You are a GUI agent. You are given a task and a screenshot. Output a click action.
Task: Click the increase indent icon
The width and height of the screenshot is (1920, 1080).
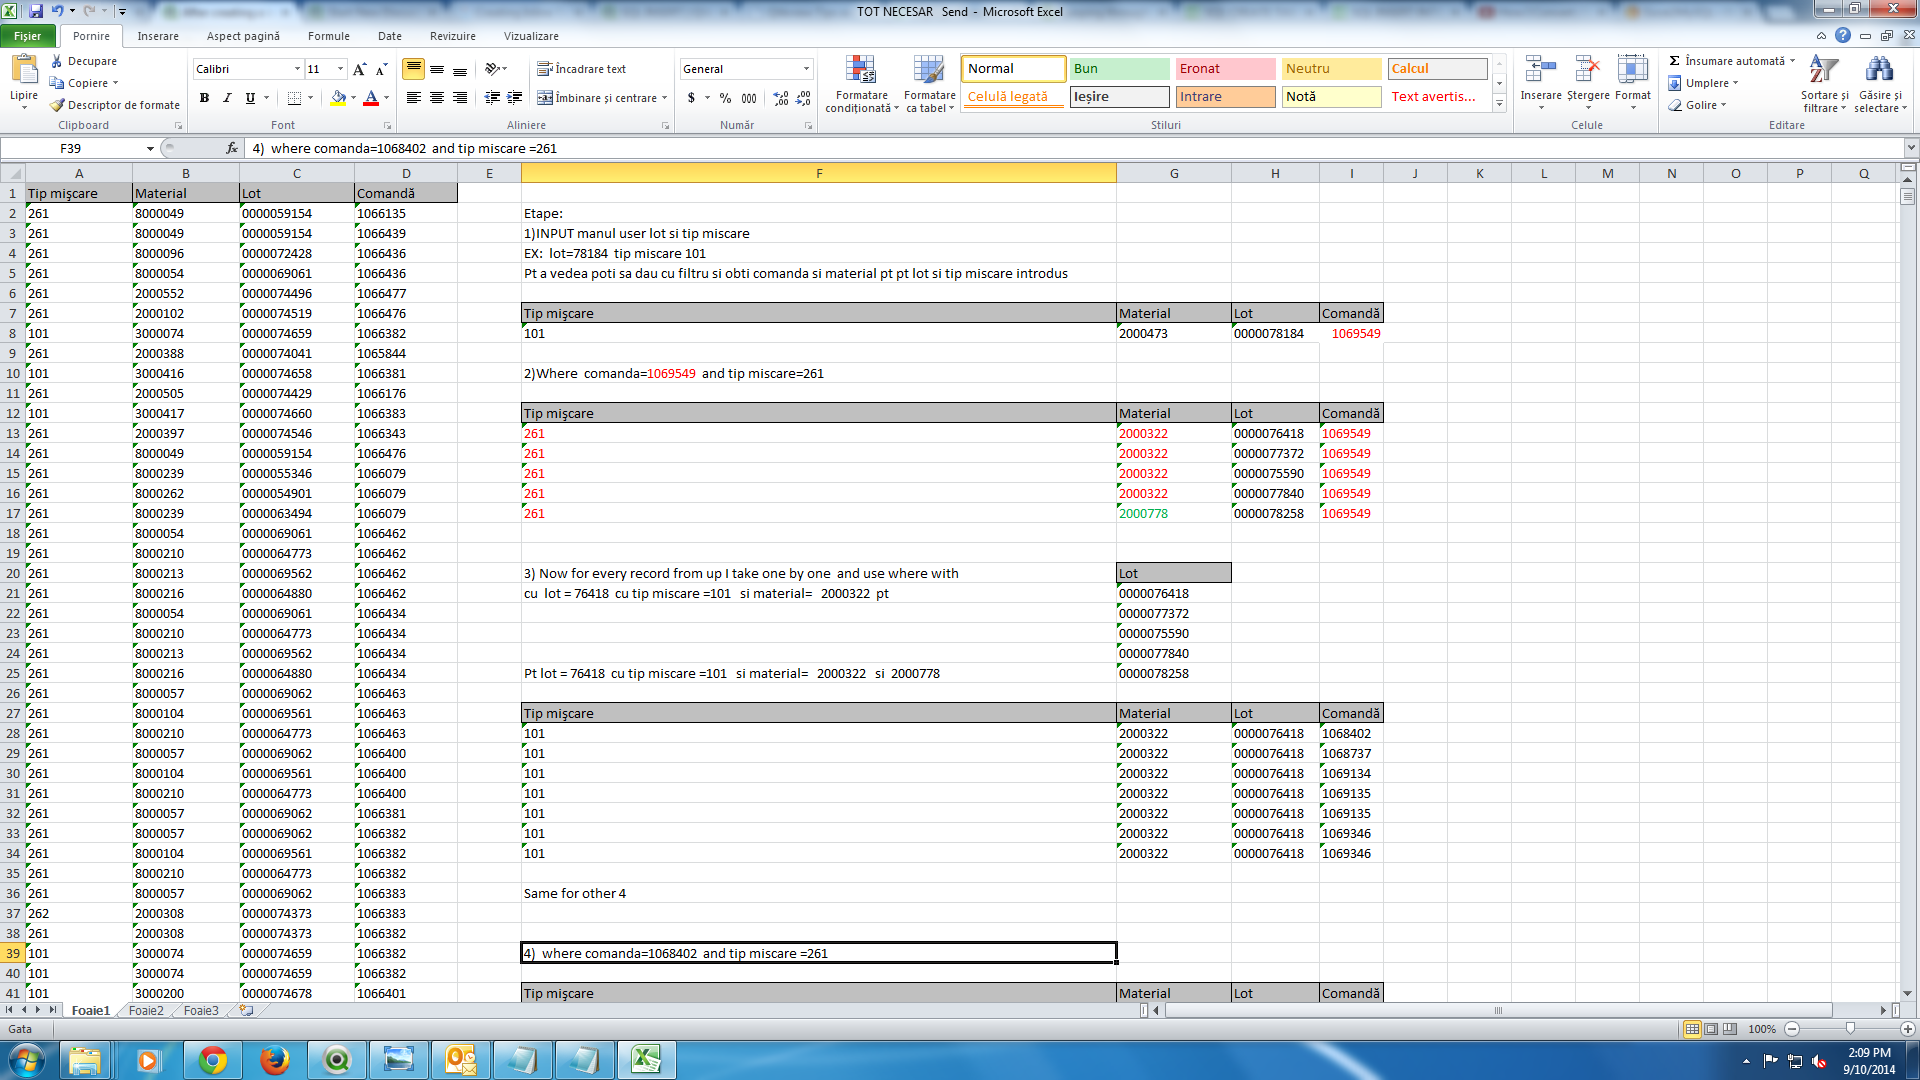point(515,98)
